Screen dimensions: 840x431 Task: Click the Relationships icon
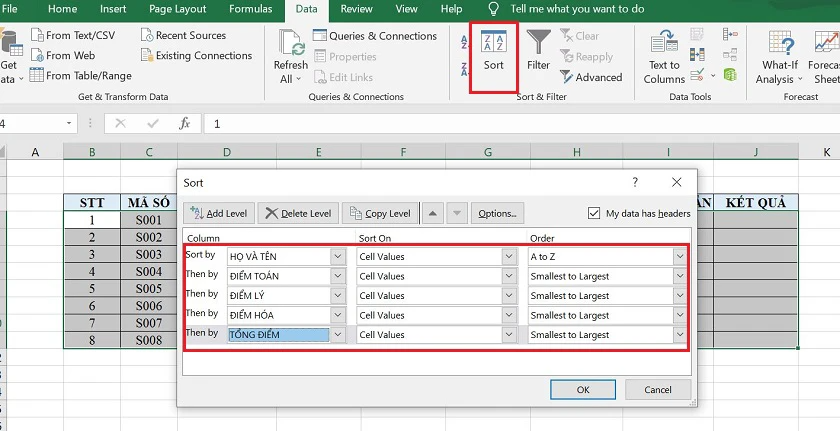click(x=730, y=55)
